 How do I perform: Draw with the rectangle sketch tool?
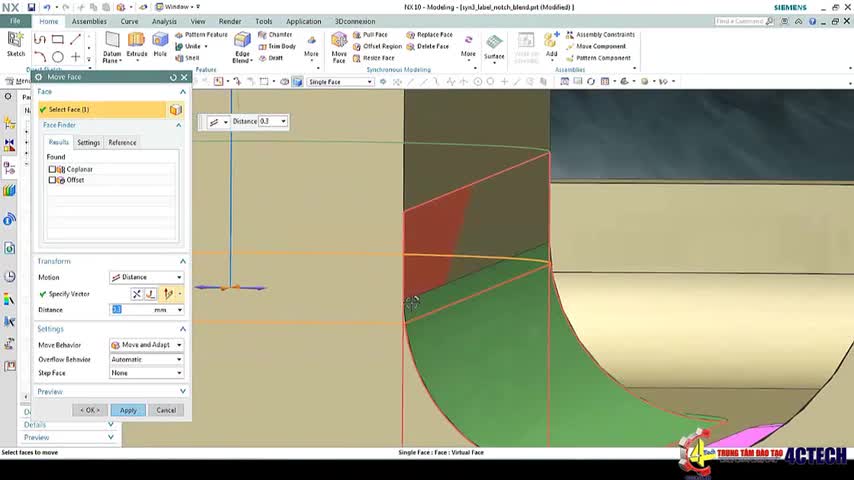pos(58,39)
